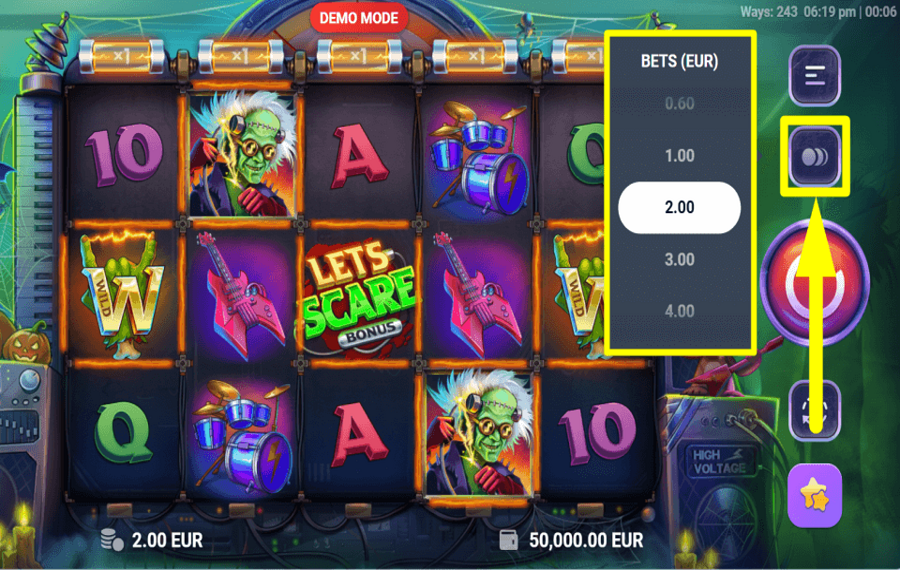Click the wallet icon next to balance

pyautogui.click(x=509, y=540)
